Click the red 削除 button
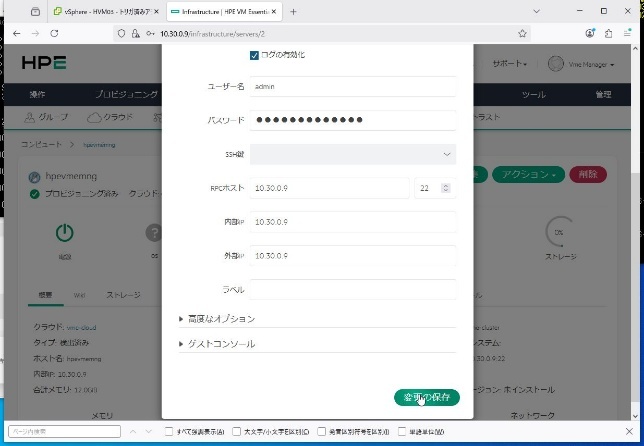The height and width of the screenshot is (446, 644). click(587, 174)
